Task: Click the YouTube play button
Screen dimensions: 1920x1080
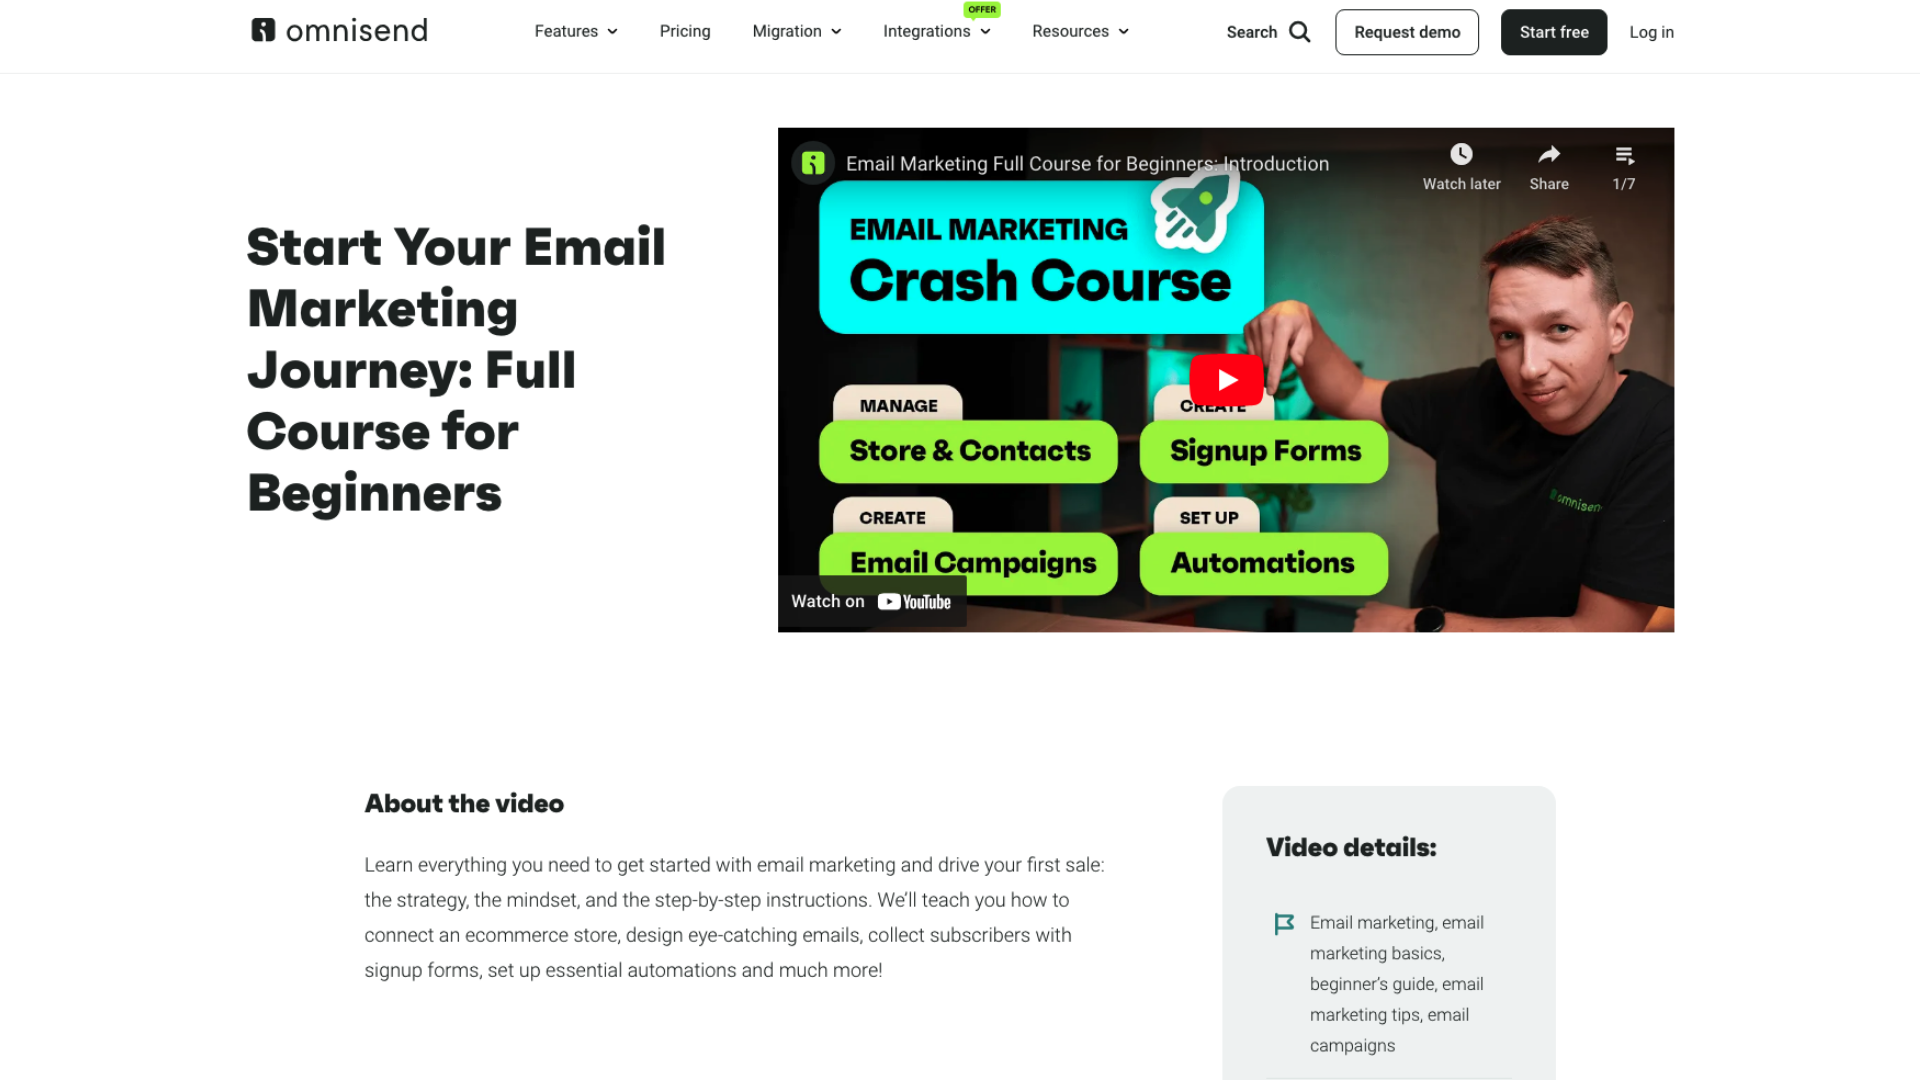Action: pyautogui.click(x=1225, y=380)
